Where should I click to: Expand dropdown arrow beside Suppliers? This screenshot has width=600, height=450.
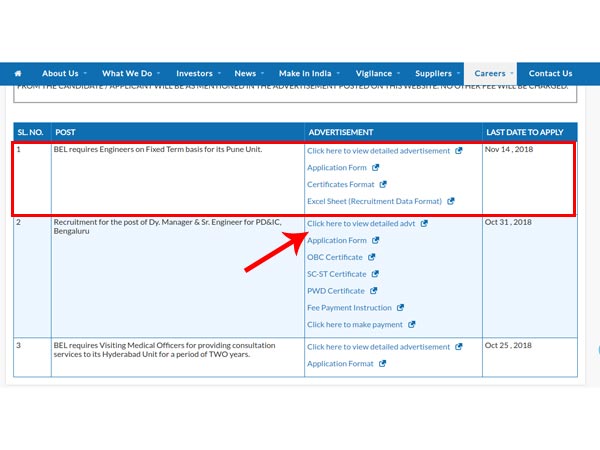coord(458,73)
